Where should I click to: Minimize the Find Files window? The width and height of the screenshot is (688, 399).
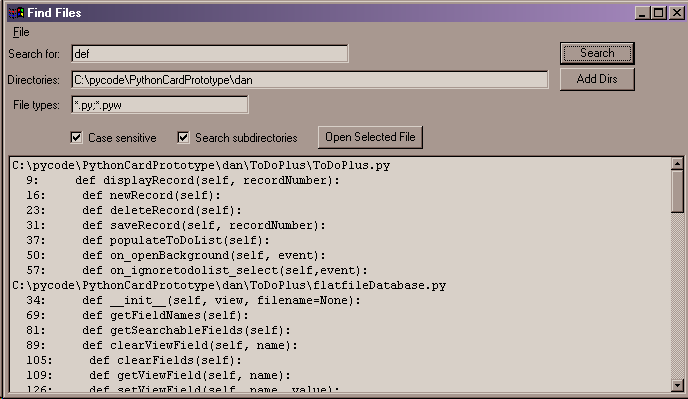tap(642, 13)
